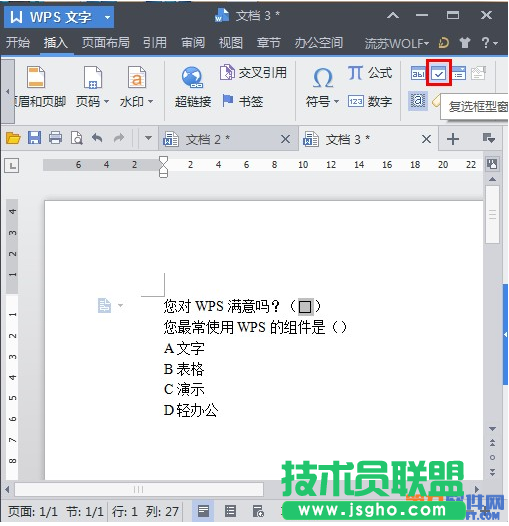The image size is (509, 526).
Task: Insert a Bookmark (书签)
Action: point(242,101)
